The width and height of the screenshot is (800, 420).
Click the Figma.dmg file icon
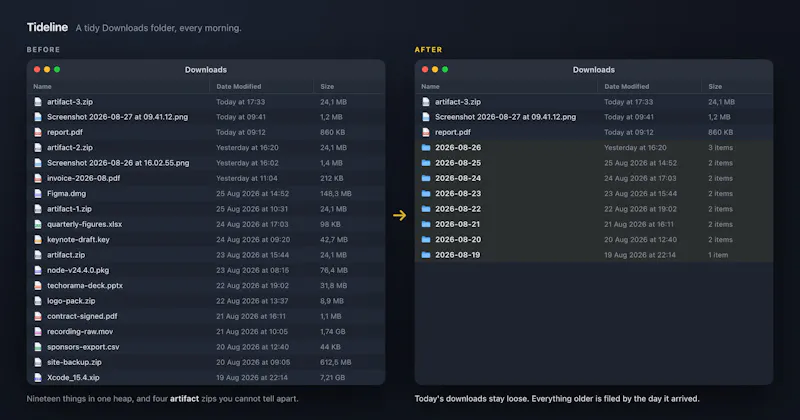click(x=38, y=193)
